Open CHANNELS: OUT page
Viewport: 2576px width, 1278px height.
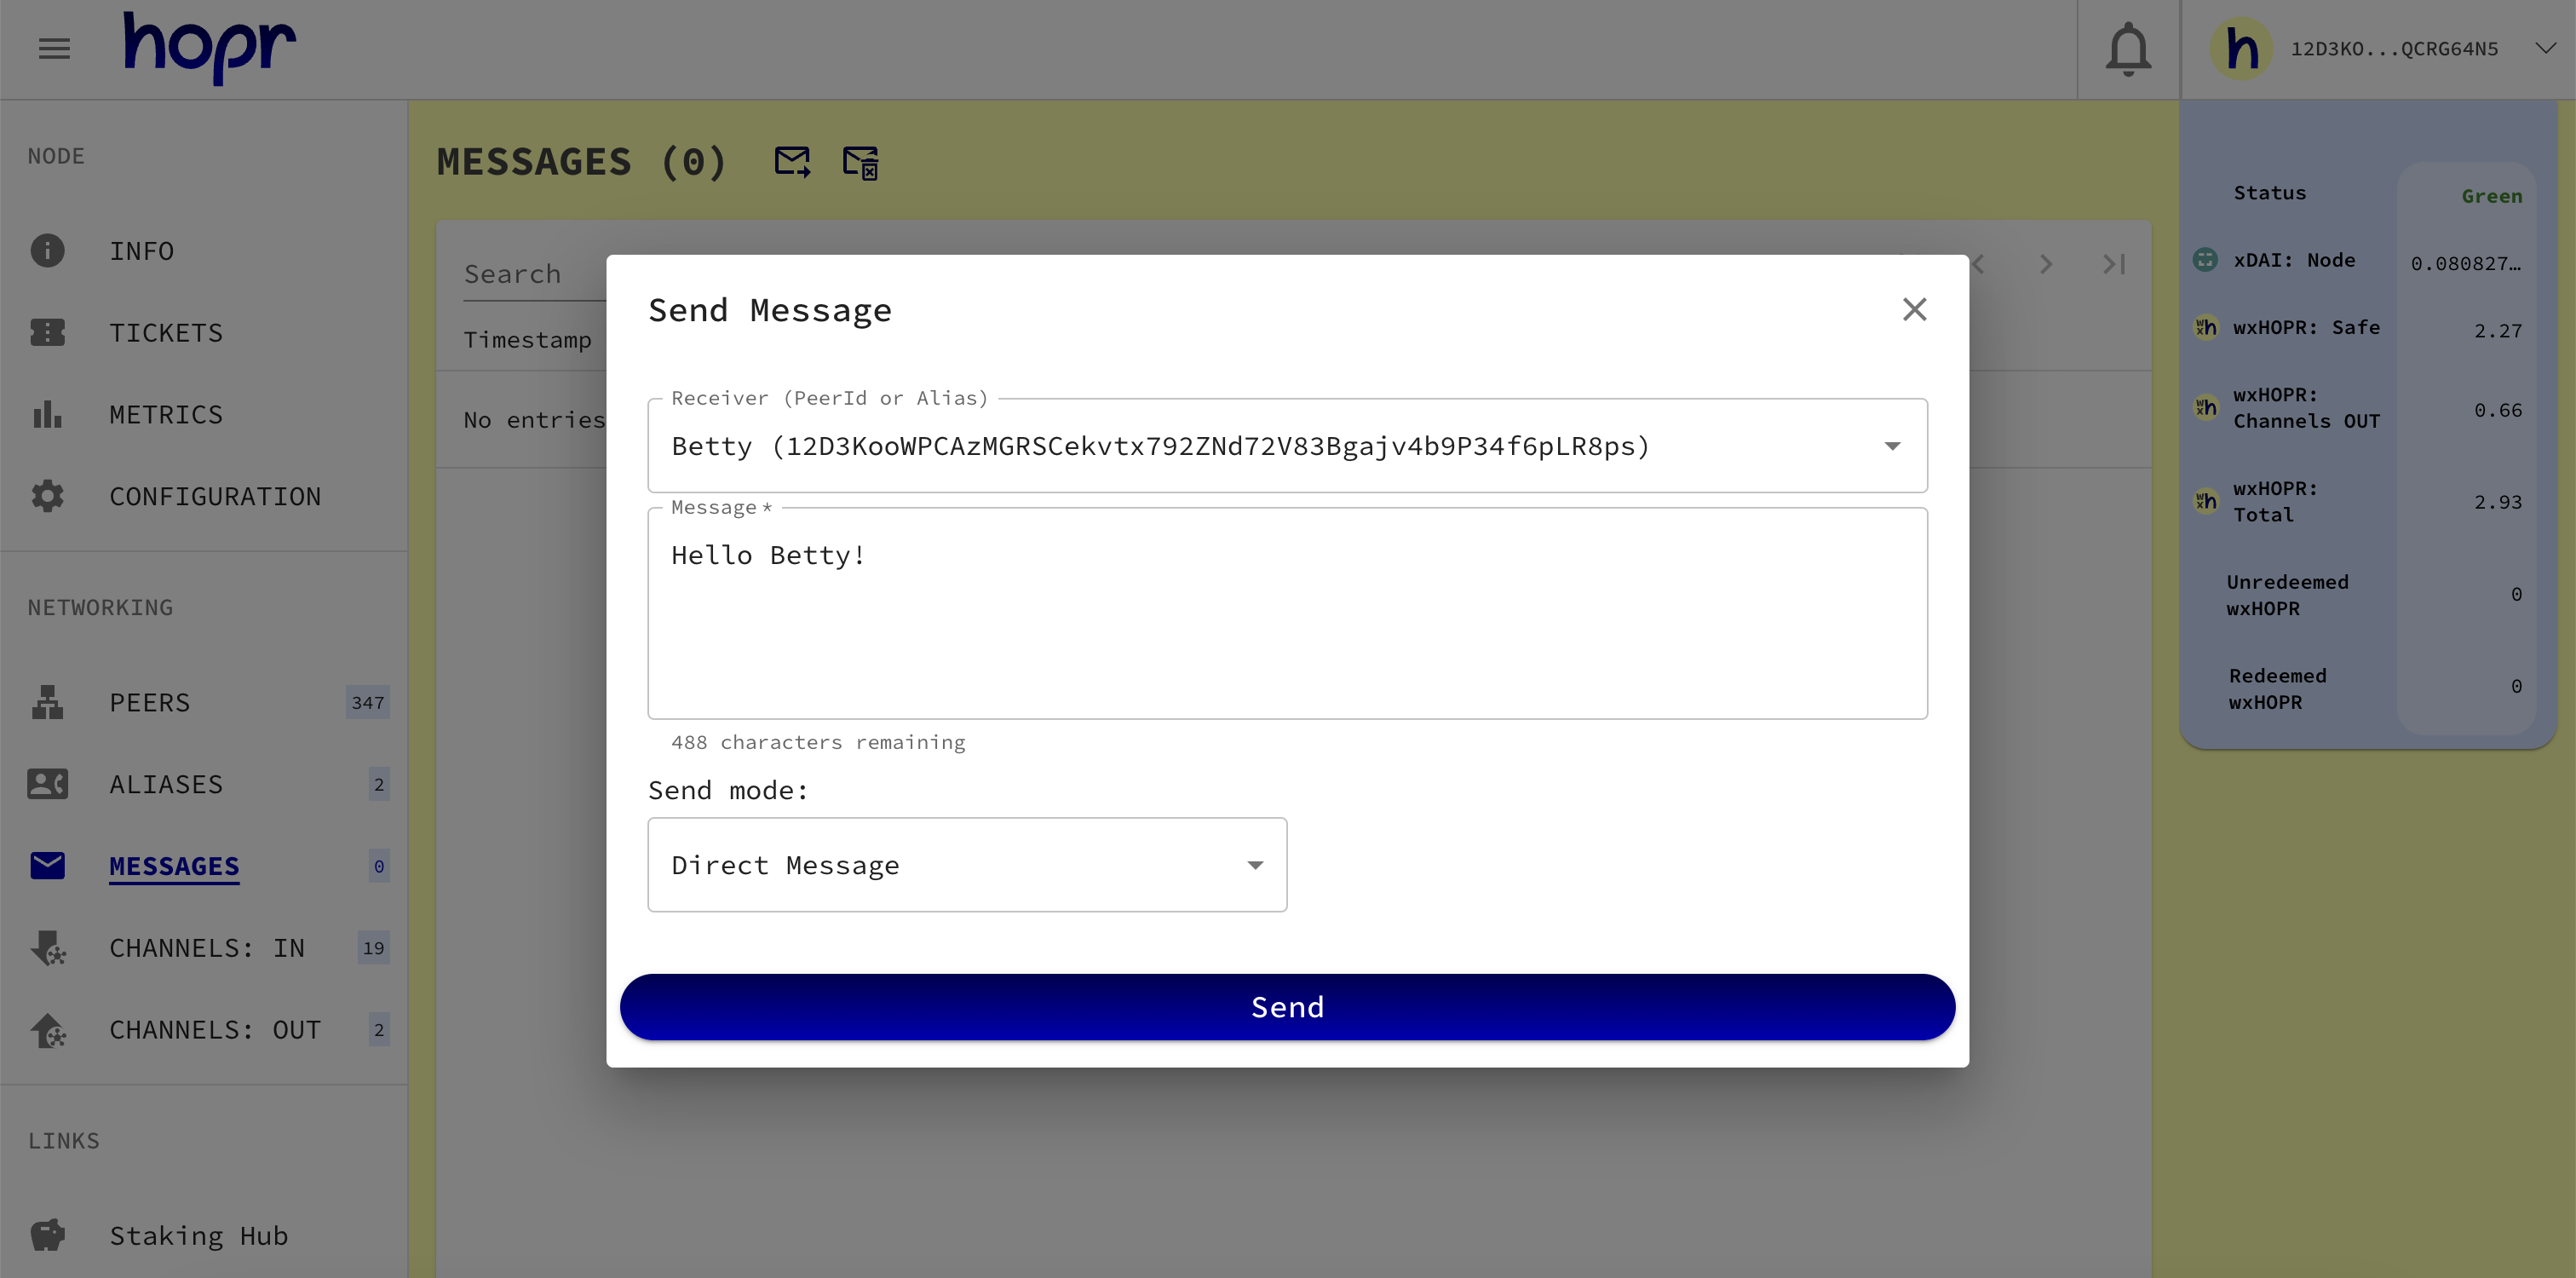point(215,1030)
